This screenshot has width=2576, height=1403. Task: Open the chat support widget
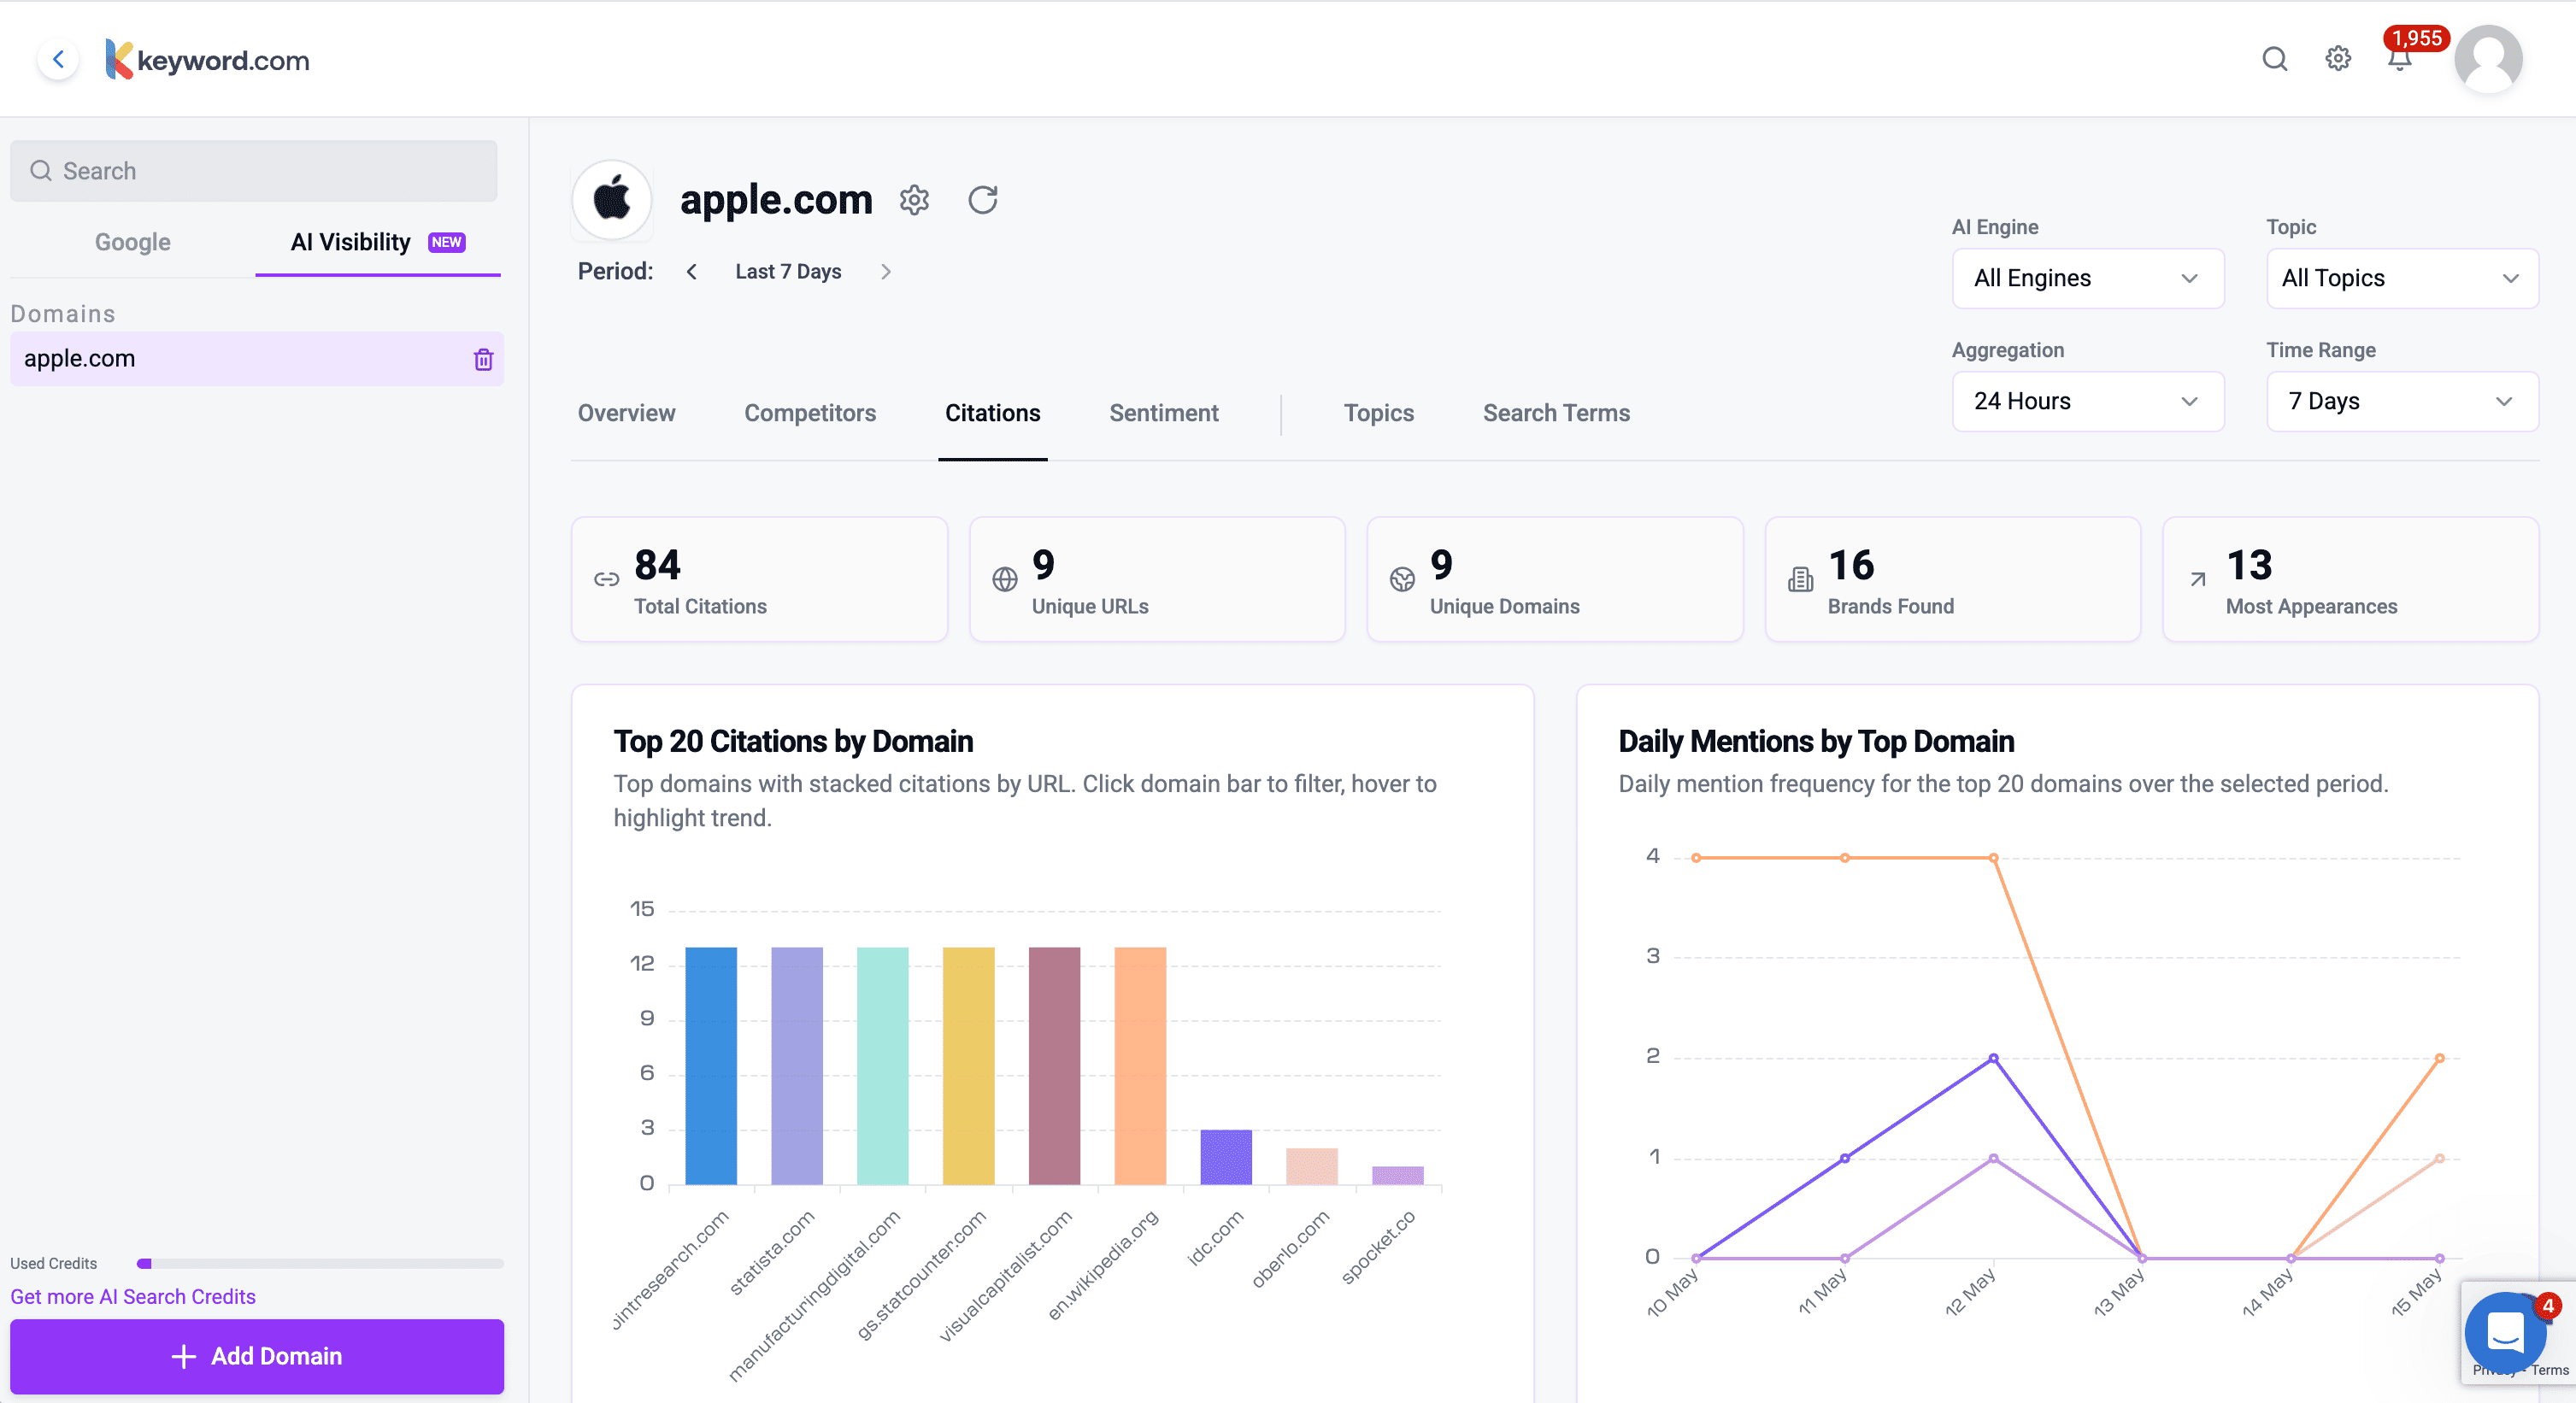tap(2505, 1332)
